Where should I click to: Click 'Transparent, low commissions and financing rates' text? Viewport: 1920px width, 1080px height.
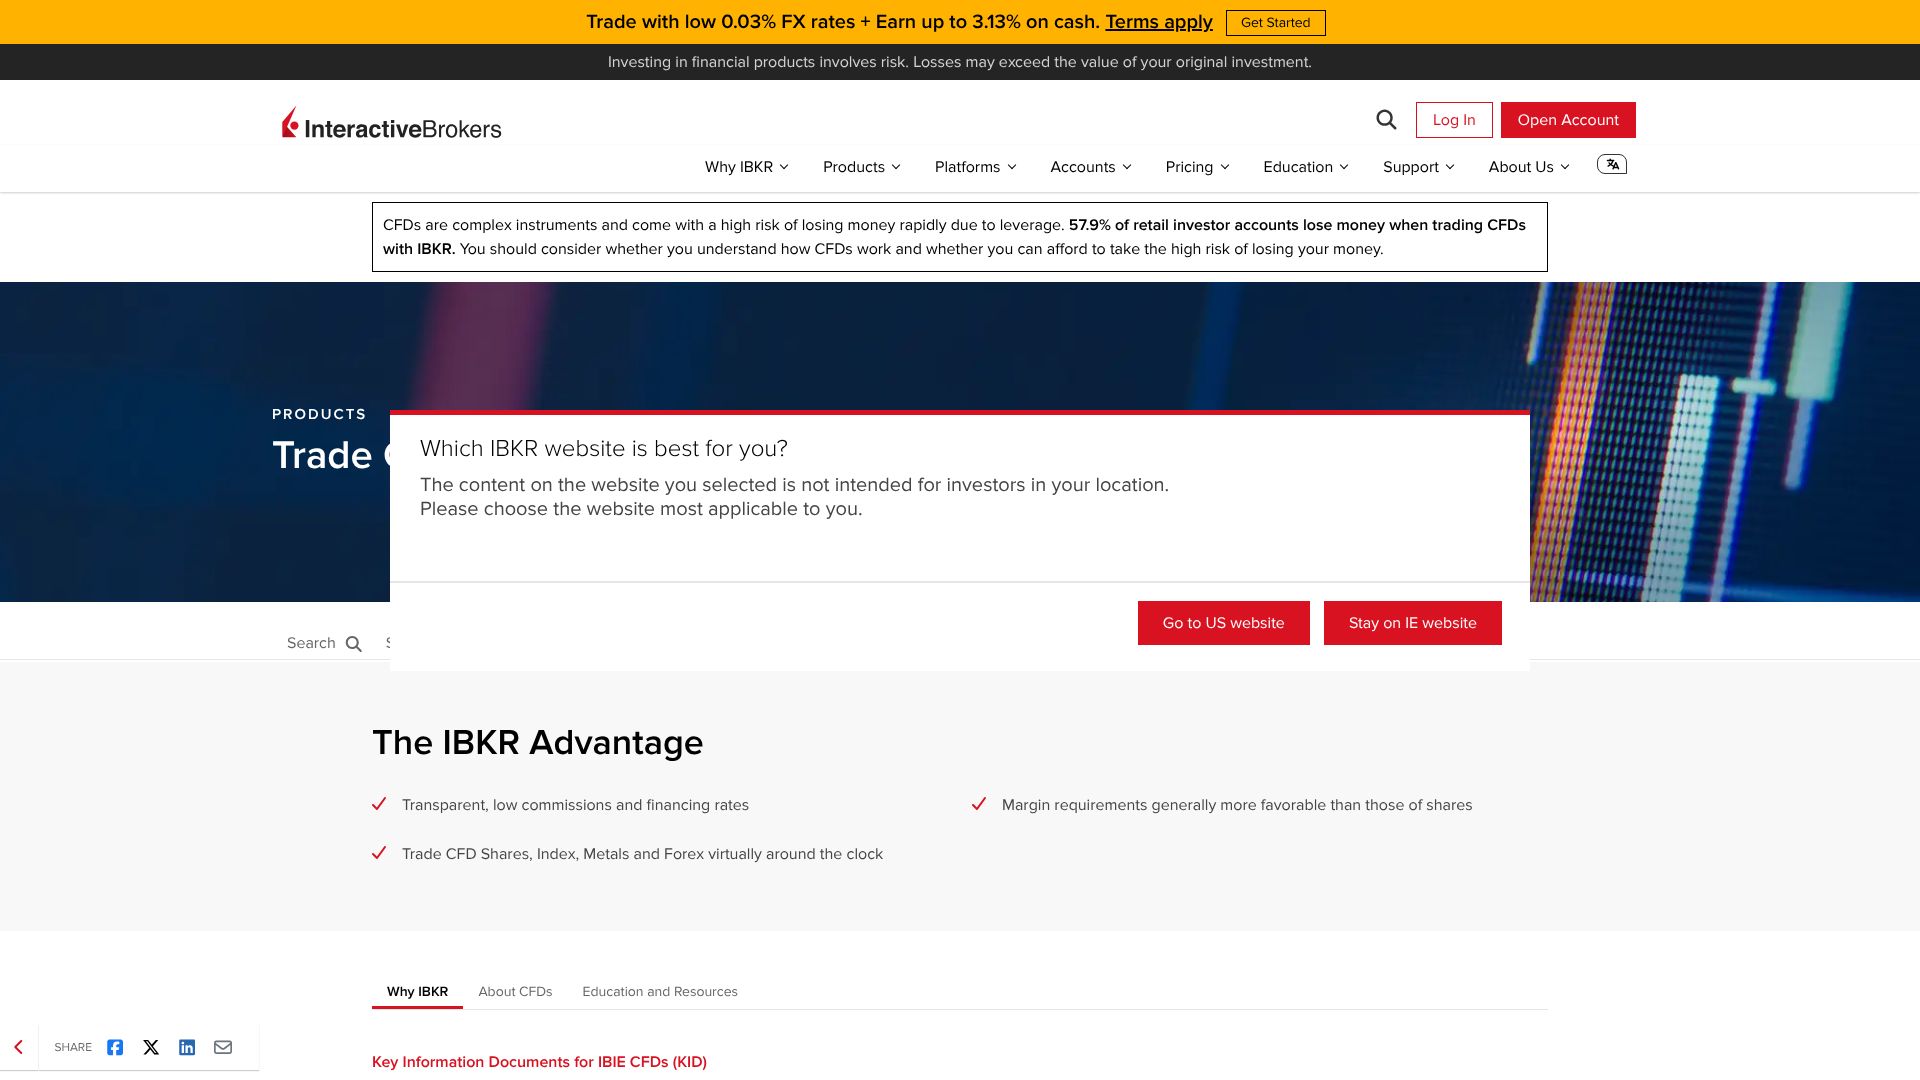click(x=575, y=805)
